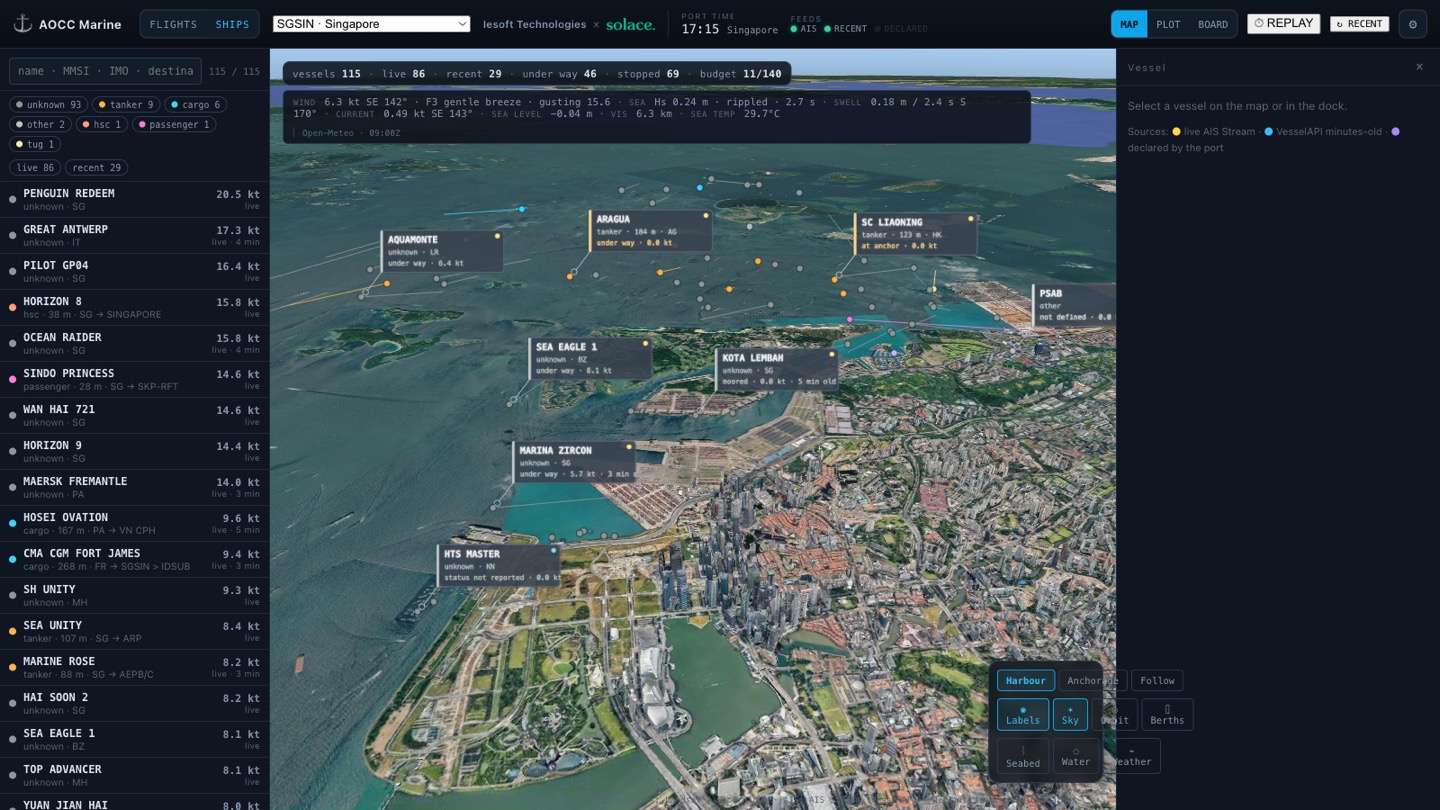Select PILOT GP04 in vessel list
The image size is (1440, 810).
pos(135,272)
